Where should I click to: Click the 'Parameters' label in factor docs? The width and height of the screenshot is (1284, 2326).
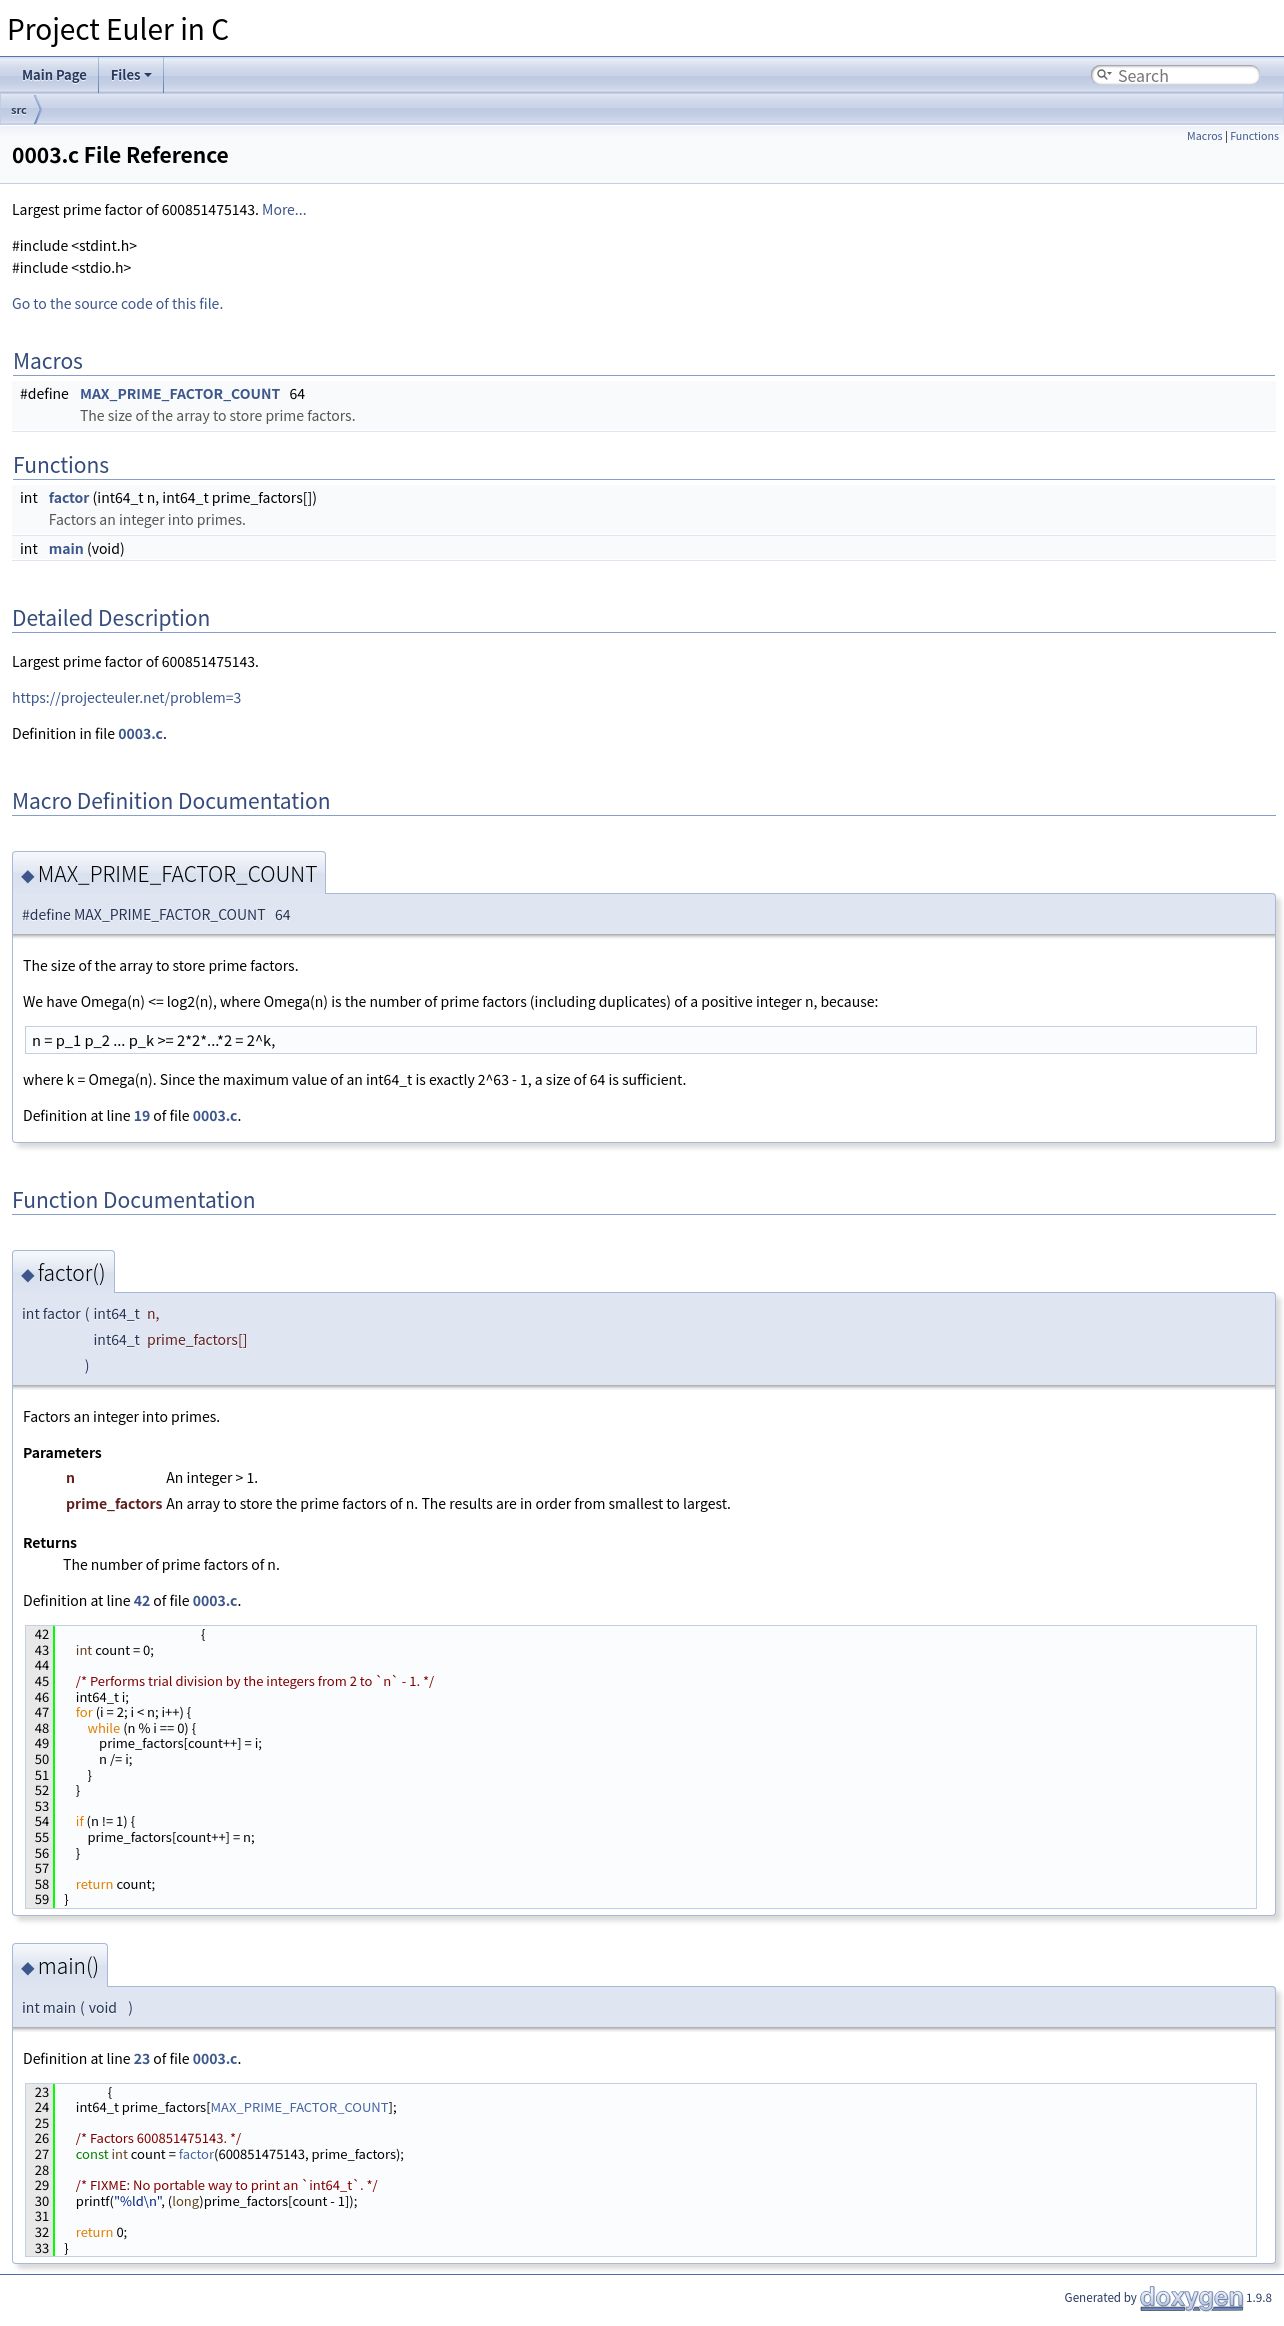click(62, 1453)
